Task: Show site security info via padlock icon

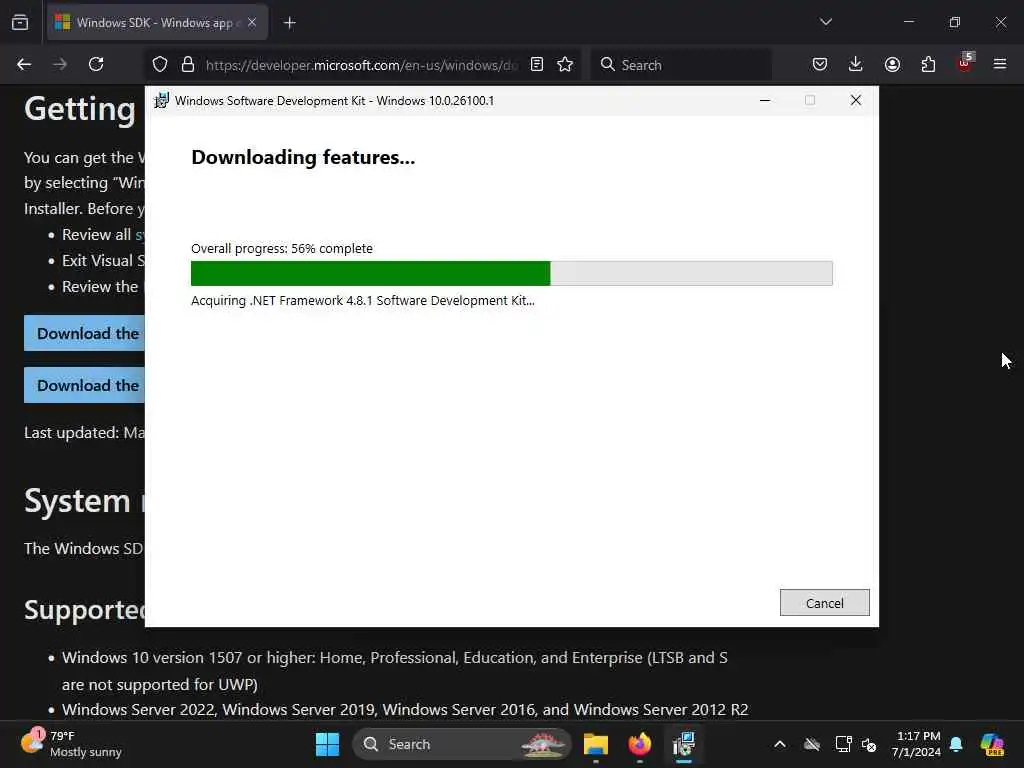Action: (188, 65)
